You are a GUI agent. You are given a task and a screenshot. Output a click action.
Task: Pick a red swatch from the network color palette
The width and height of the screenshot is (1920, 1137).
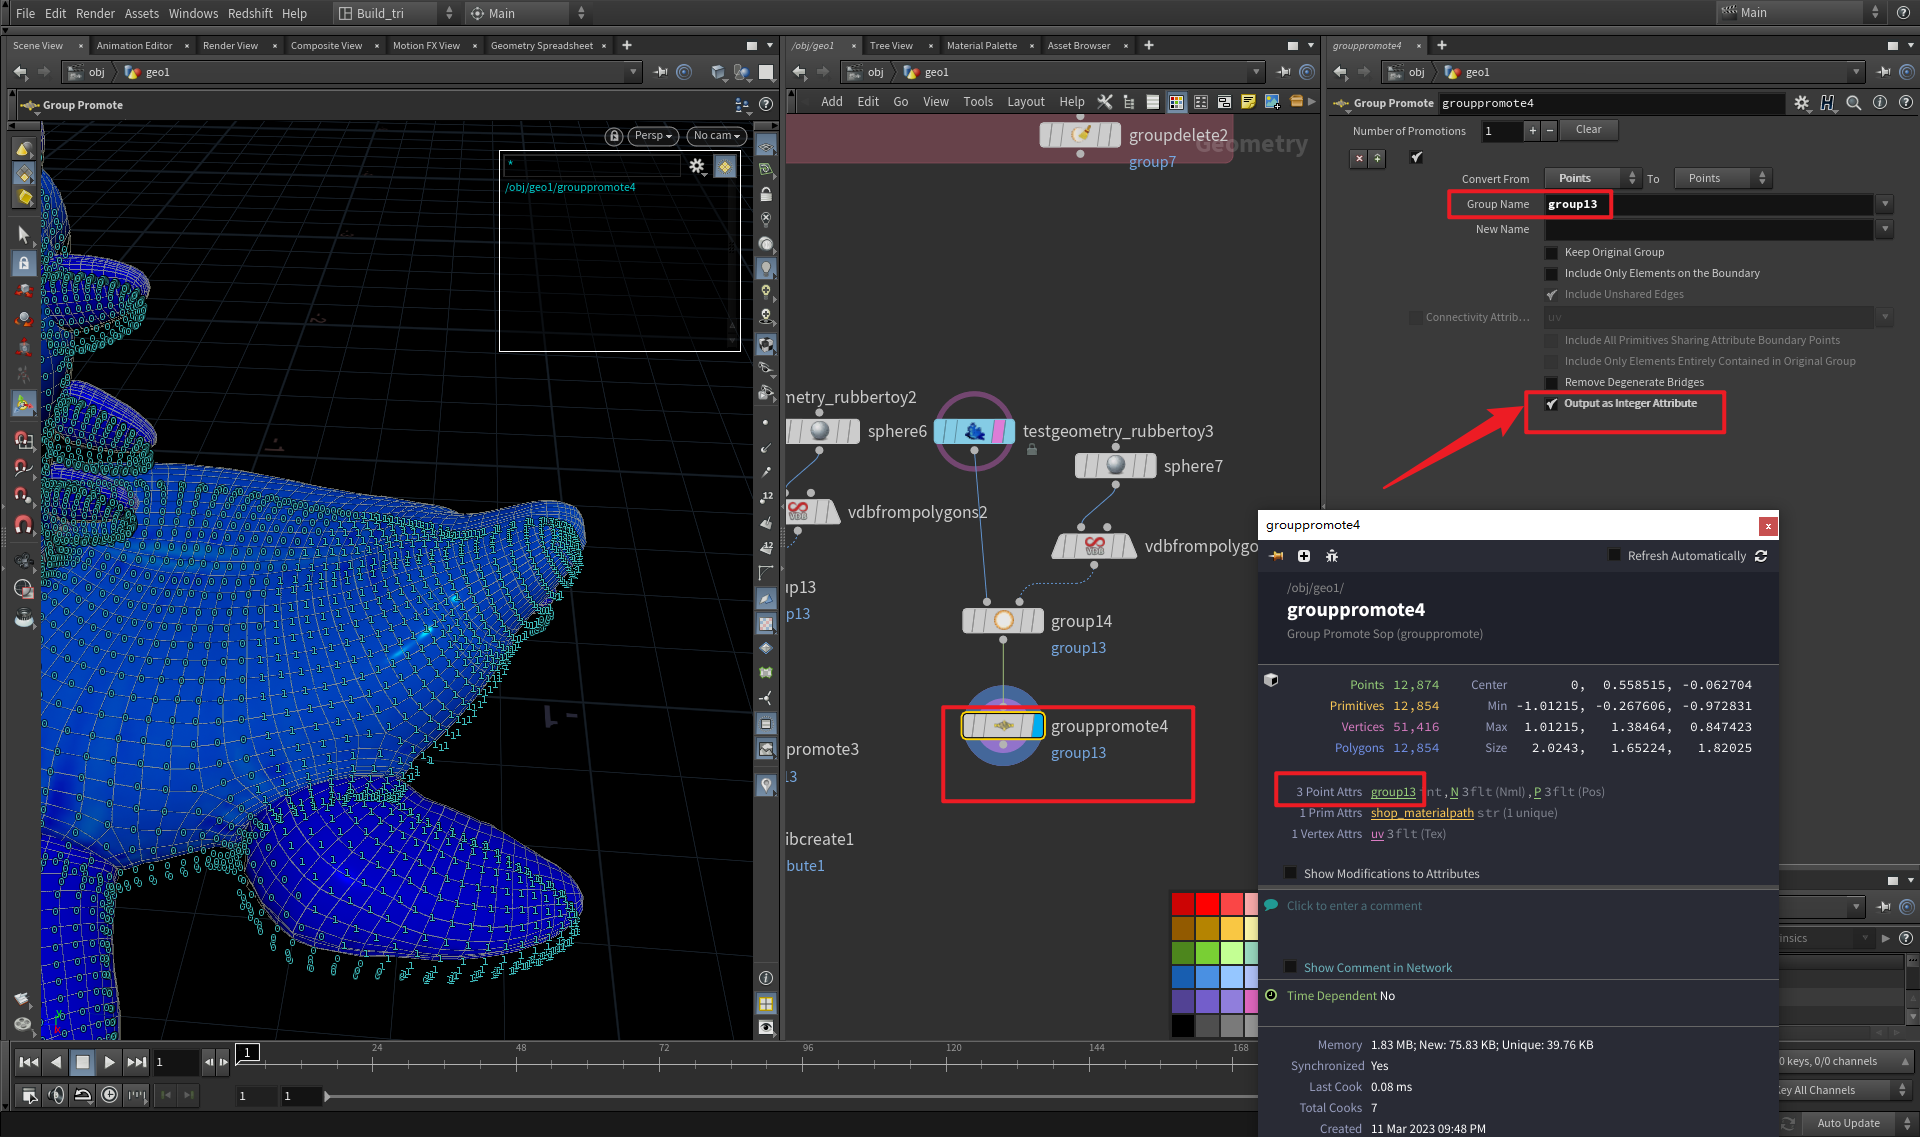[x=1206, y=903]
